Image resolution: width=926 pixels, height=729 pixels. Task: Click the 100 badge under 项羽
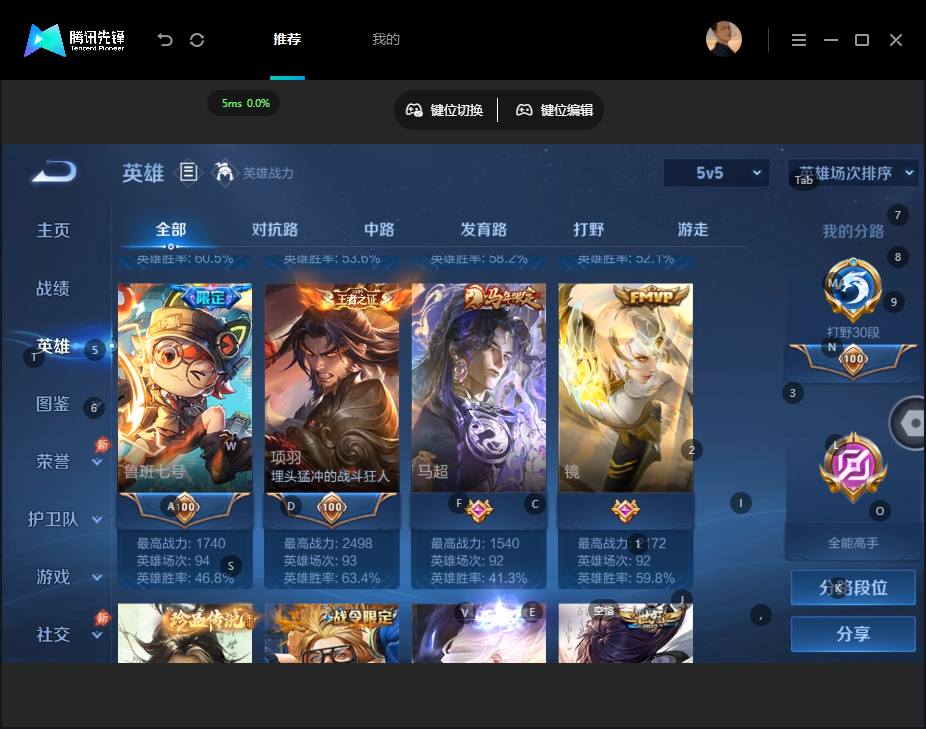(332, 507)
